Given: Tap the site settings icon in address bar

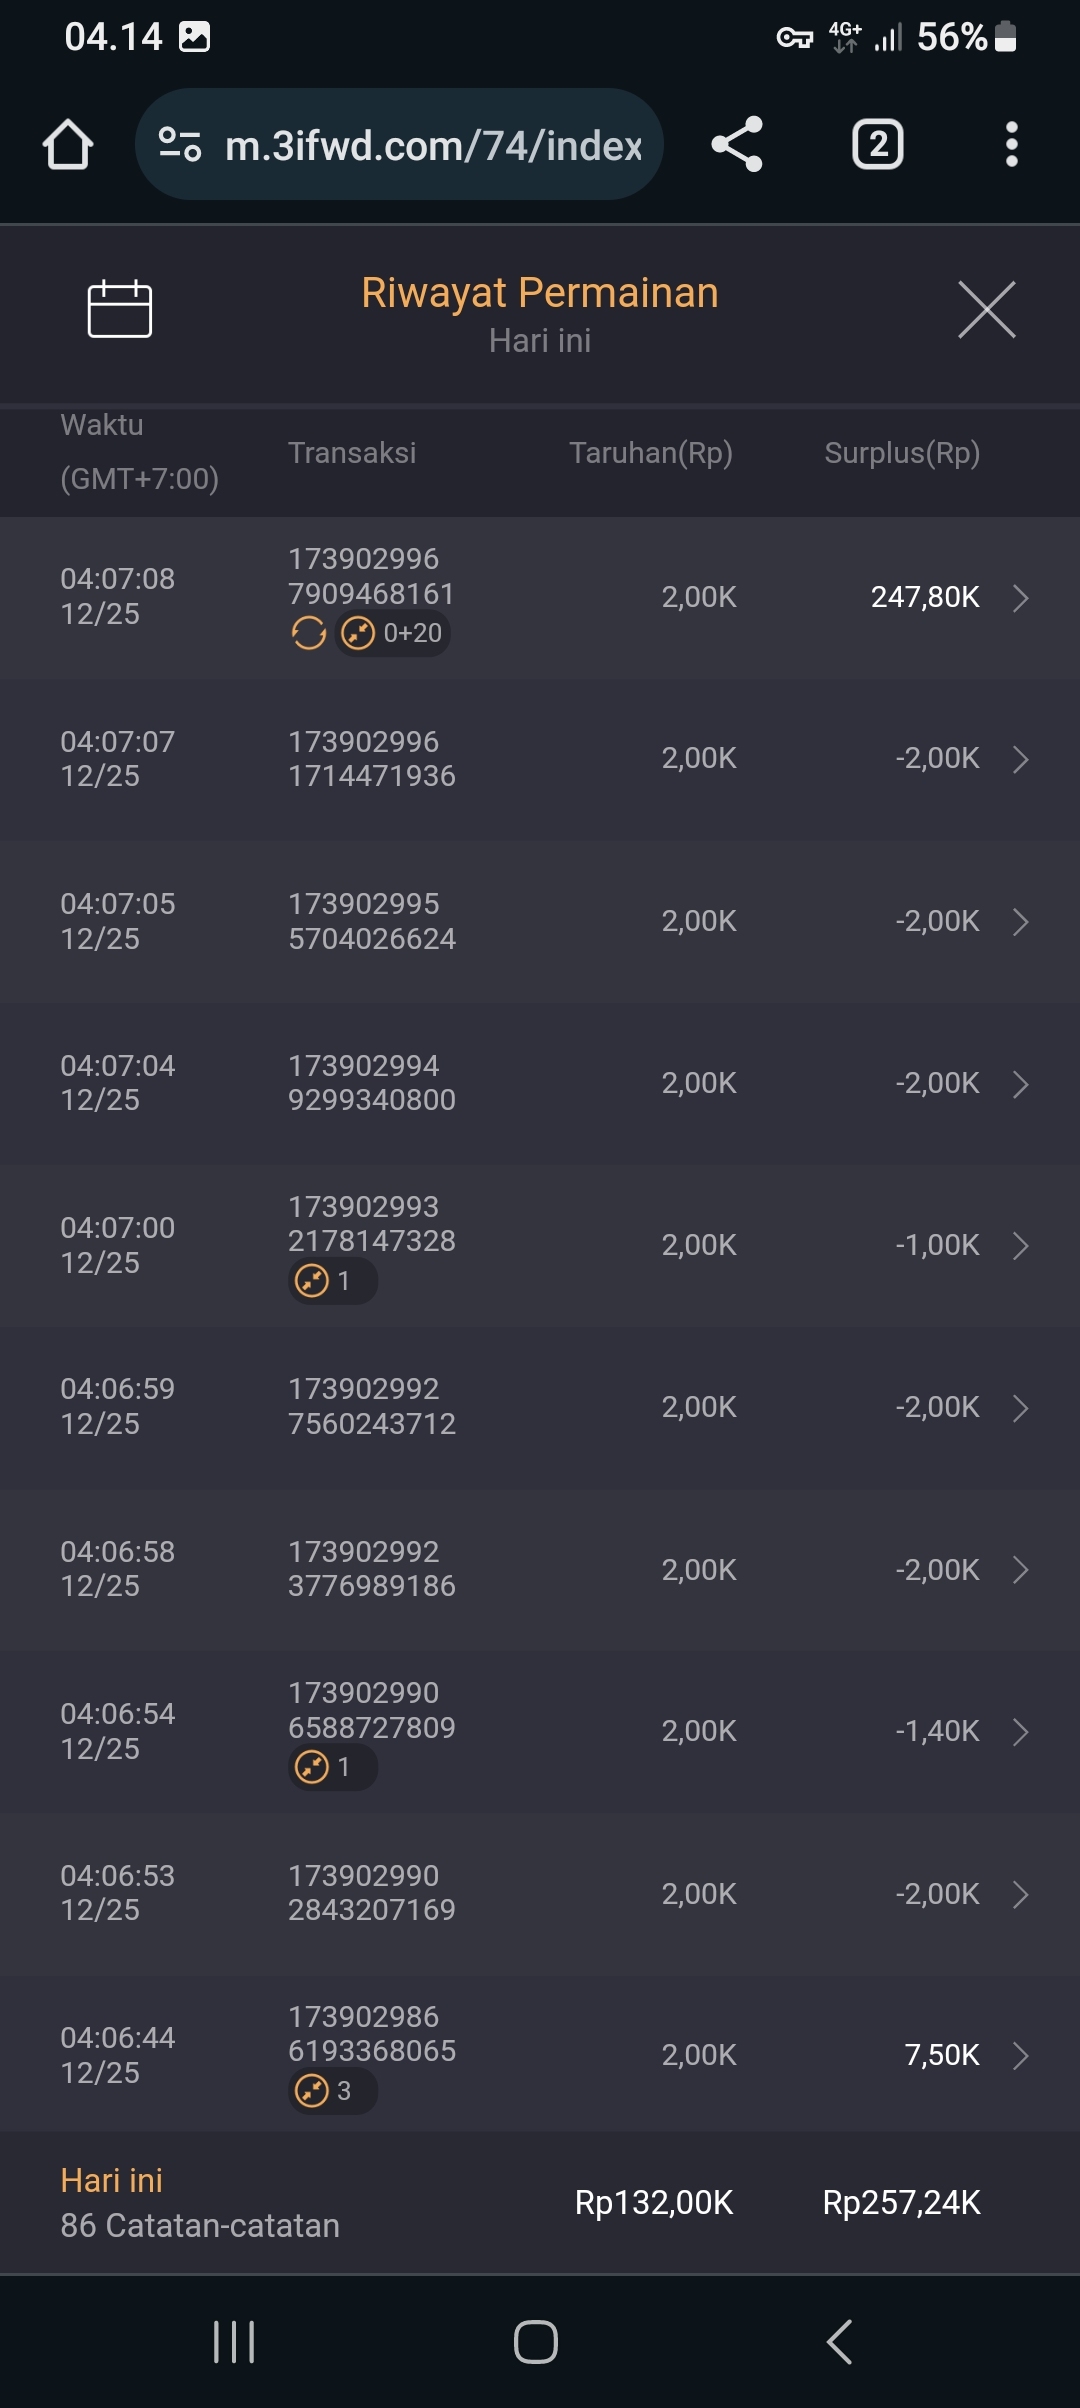Looking at the screenshot, I should pos(180,145).
